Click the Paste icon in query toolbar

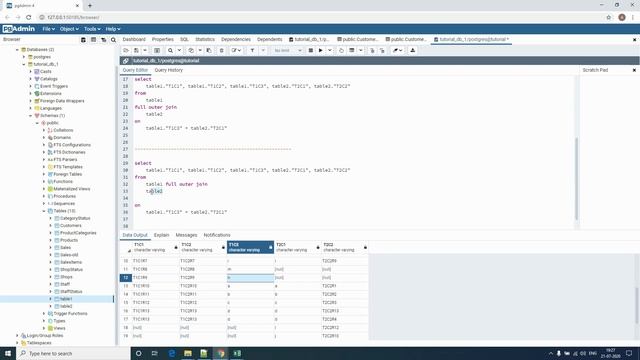point(209,50)
